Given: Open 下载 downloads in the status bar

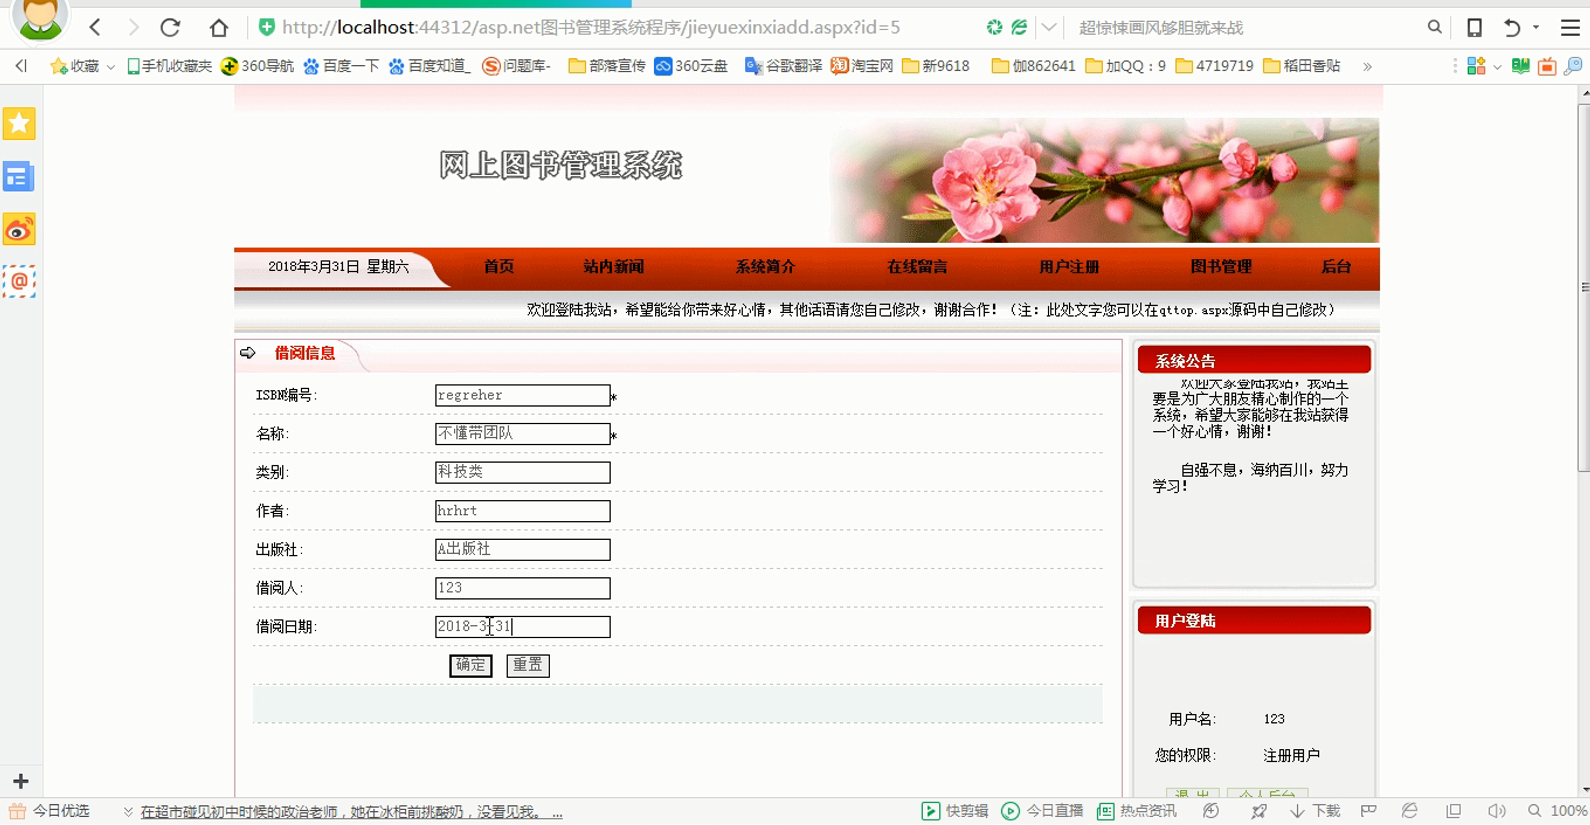Looking at the screenshot, I should [x=1314, y=811].
